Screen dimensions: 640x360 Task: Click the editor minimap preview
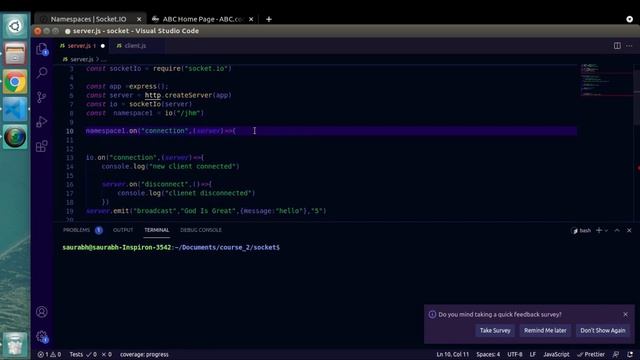(x=606, y=80)
